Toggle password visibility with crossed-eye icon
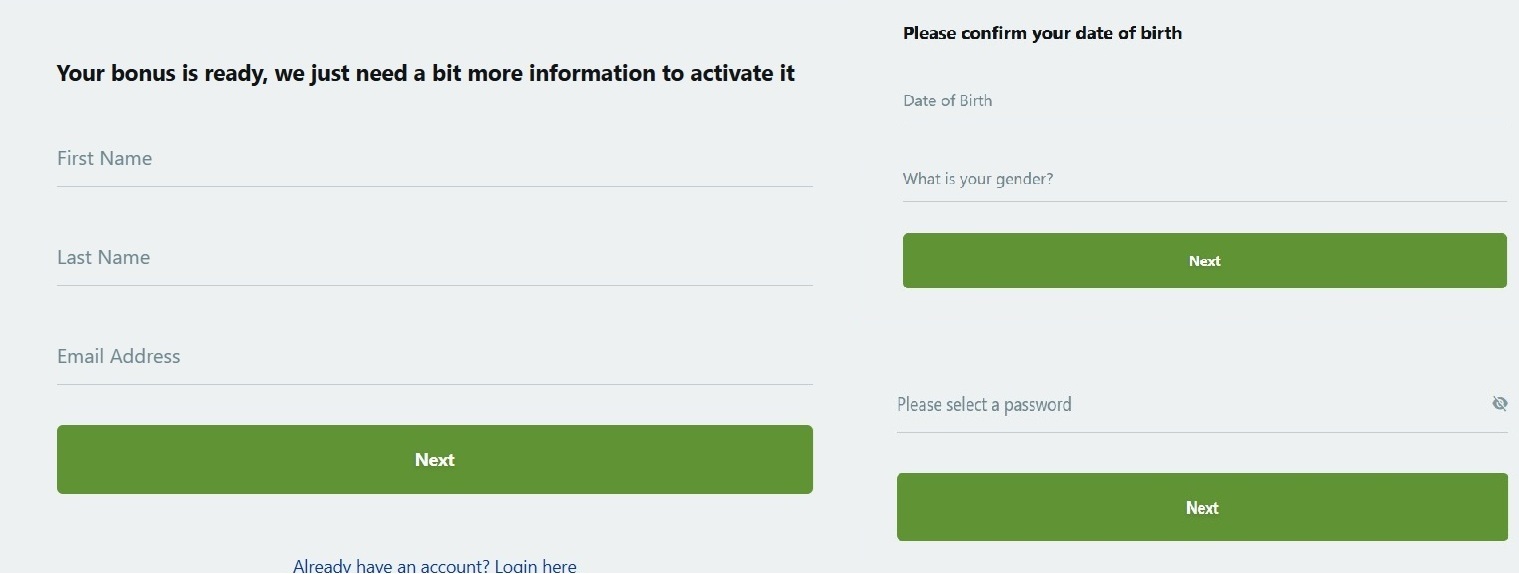This screenshot has width=1519, height=574. click(1499, 404)
